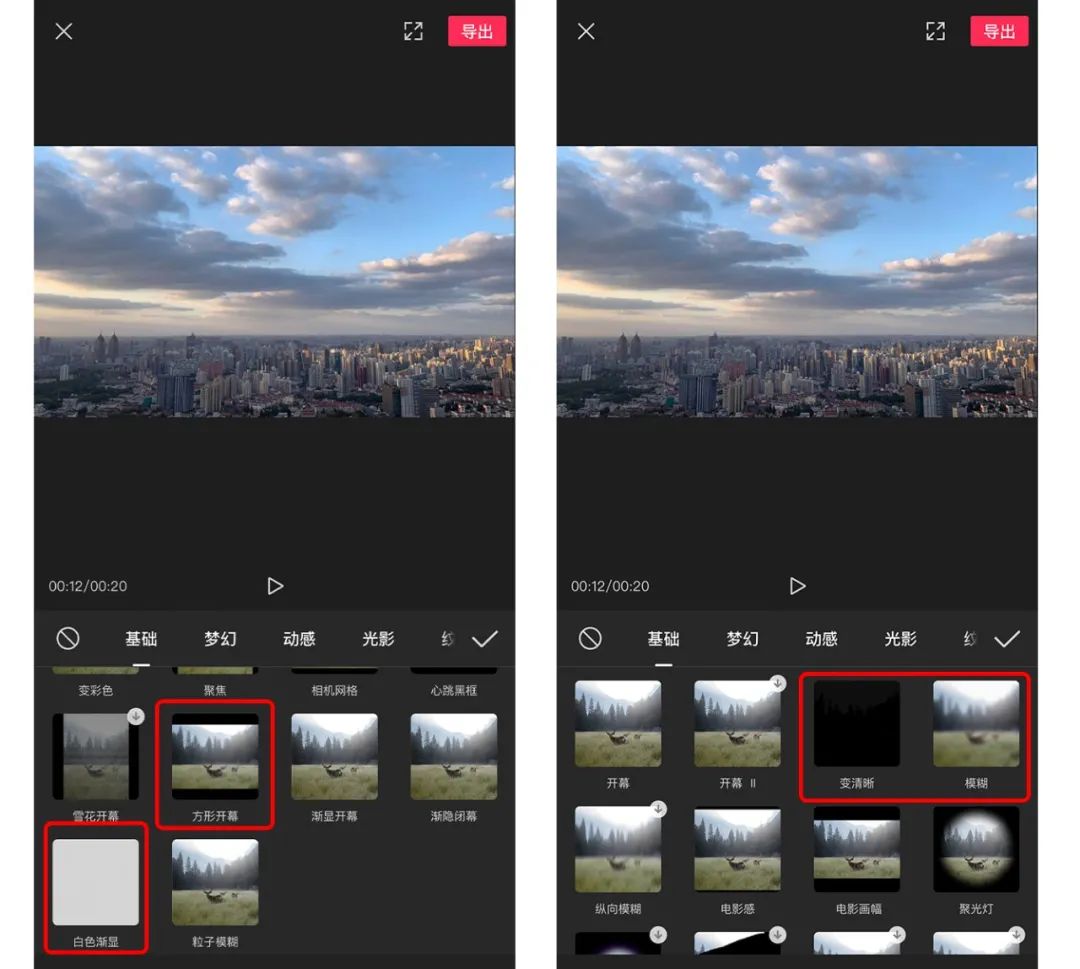Image resolution: width=1080 pixels, height=969 pixels.
Task: Play the video in right screen
Action: tap(797, 586)
